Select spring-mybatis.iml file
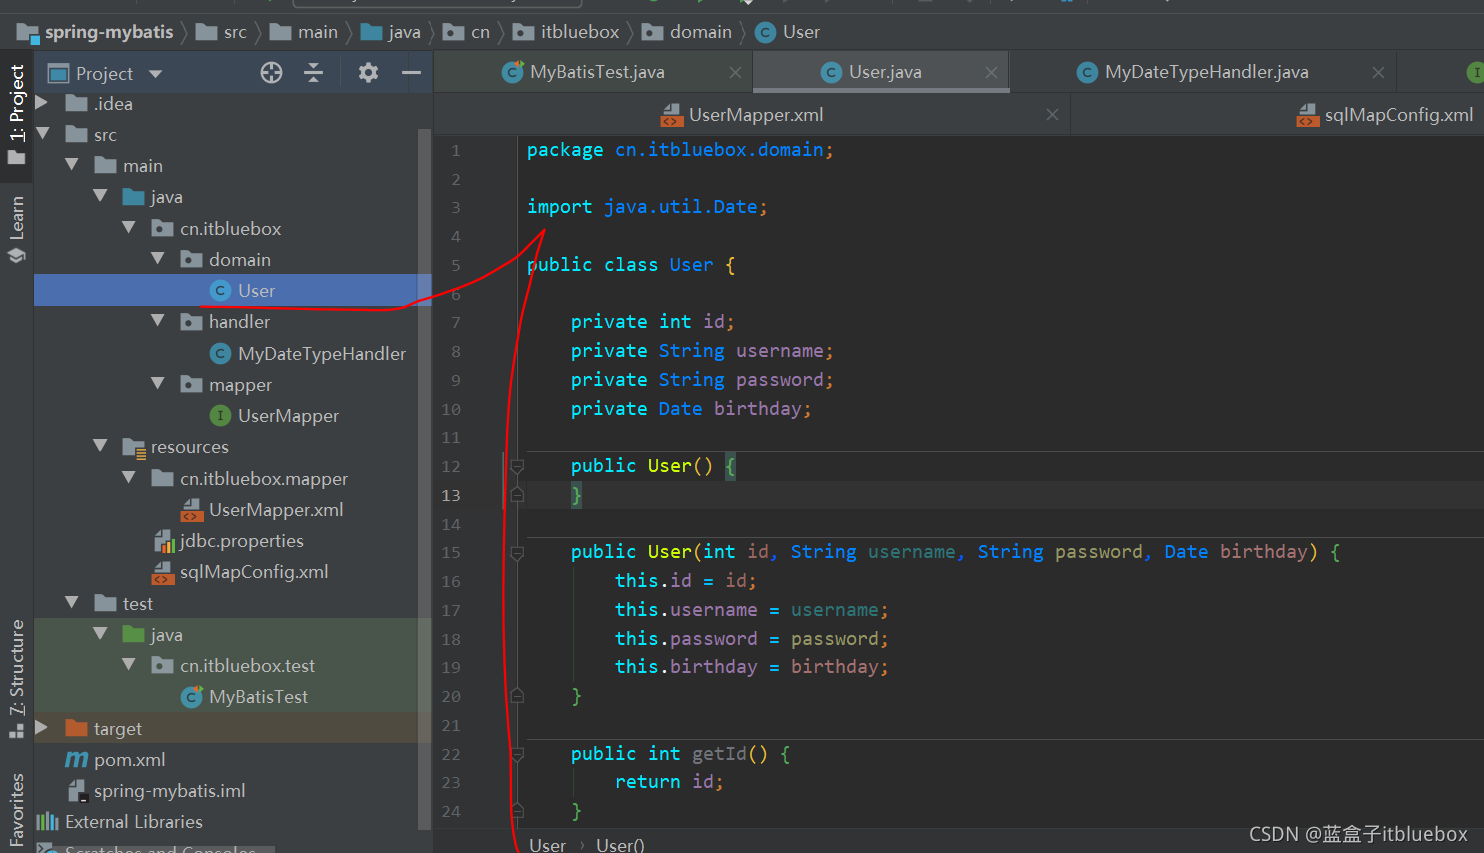Viewport: 1484px width, 853px height. 156,790
